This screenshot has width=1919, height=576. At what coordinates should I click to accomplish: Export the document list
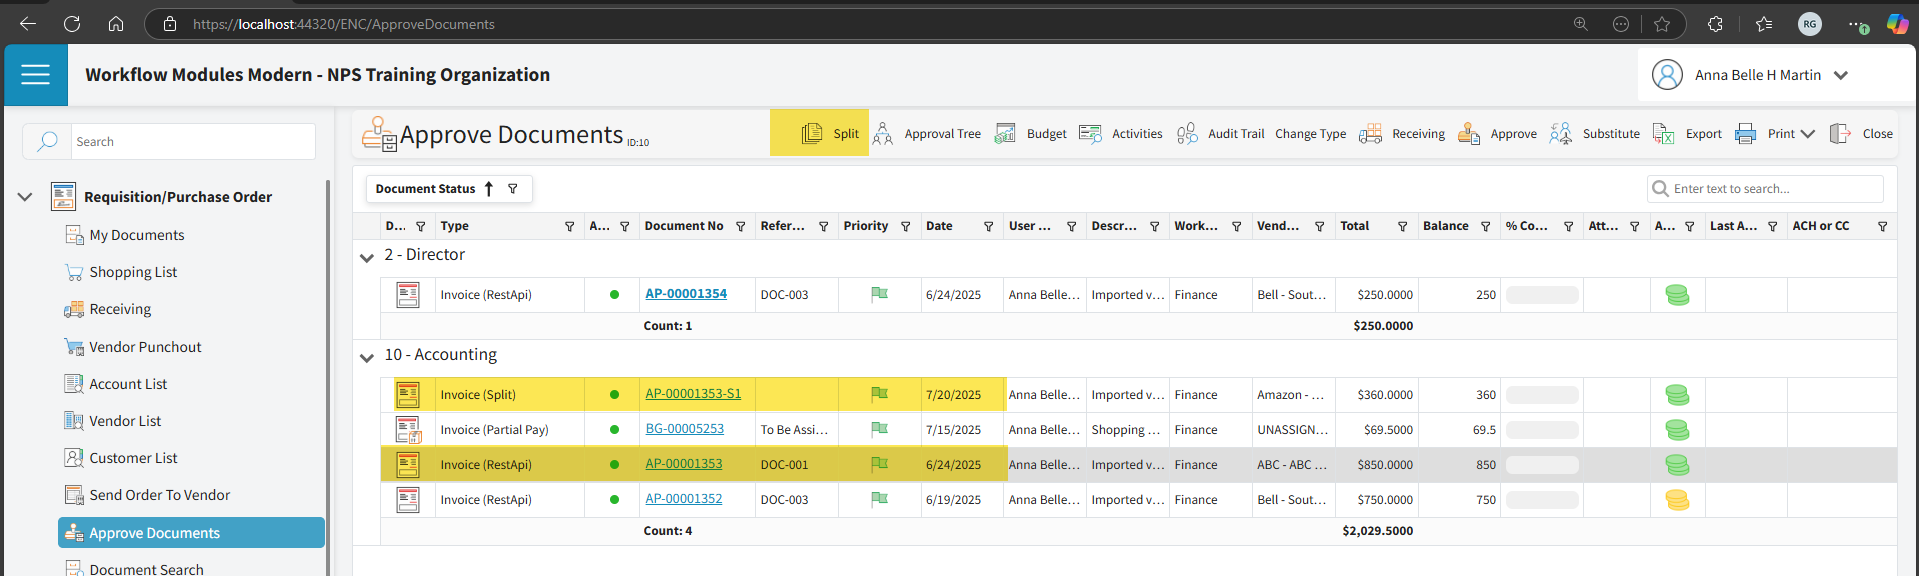1663,134
